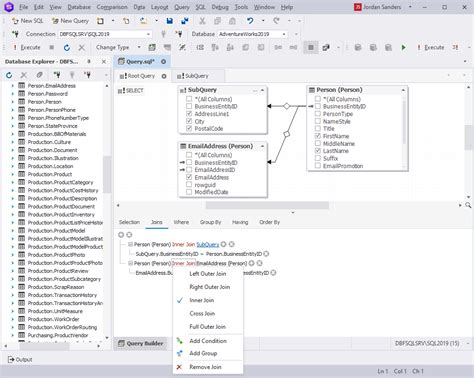Screen dimensions: 474x378
Task: Check BusinessEntityID in the SubQuery table
Action: 189,106
